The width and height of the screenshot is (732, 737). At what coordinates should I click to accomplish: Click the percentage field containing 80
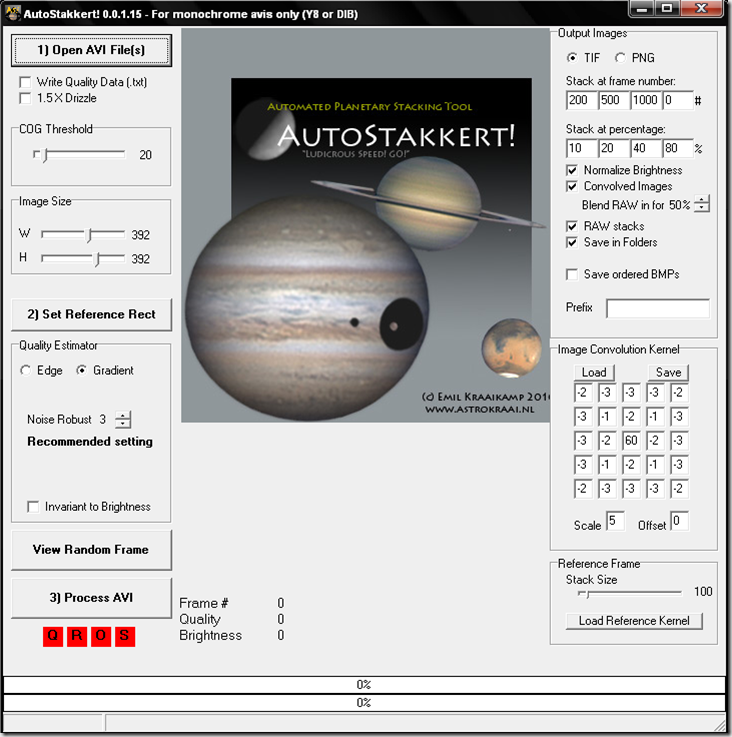[677, 148]
